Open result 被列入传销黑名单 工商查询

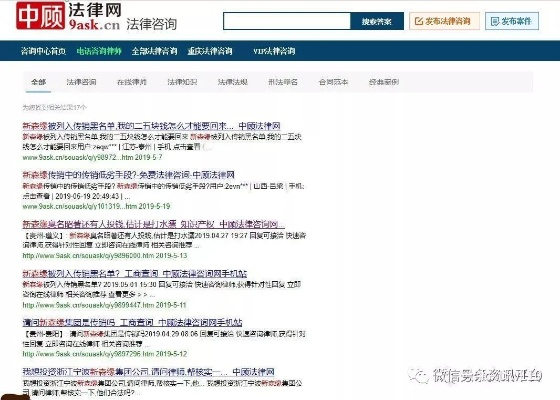(135, 274)
